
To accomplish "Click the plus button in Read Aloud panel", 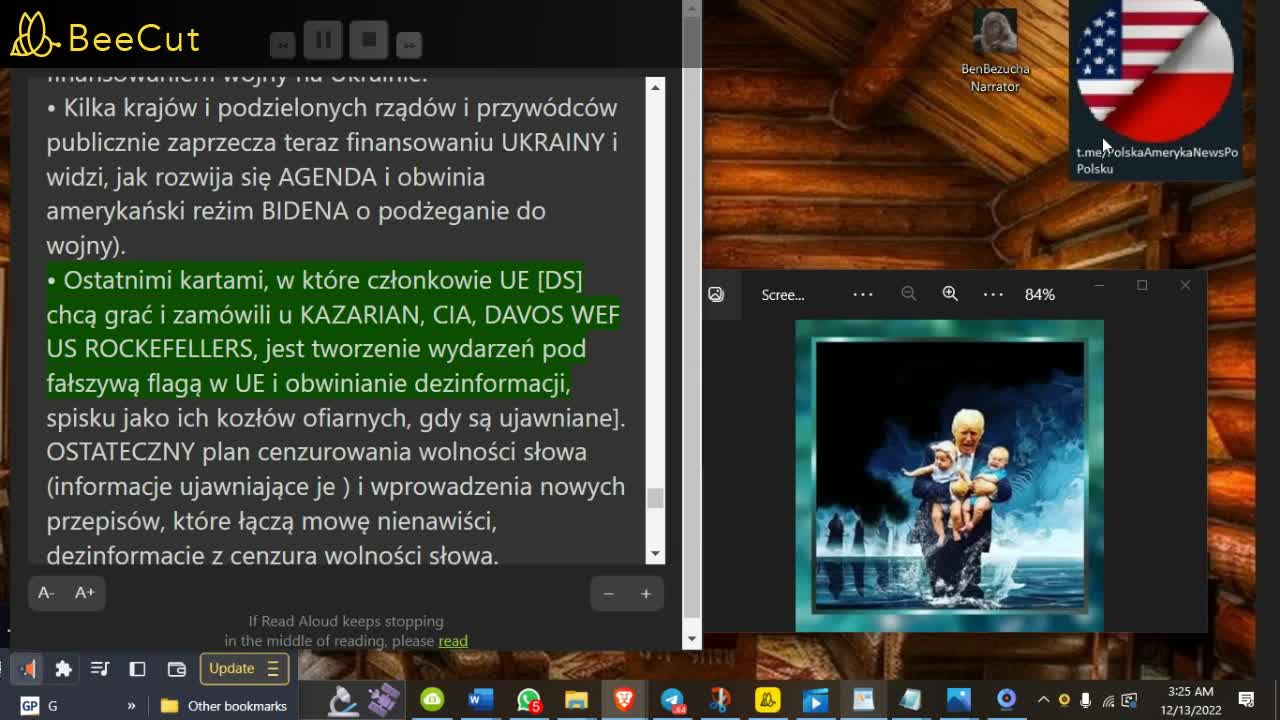I will pos(646,594).
